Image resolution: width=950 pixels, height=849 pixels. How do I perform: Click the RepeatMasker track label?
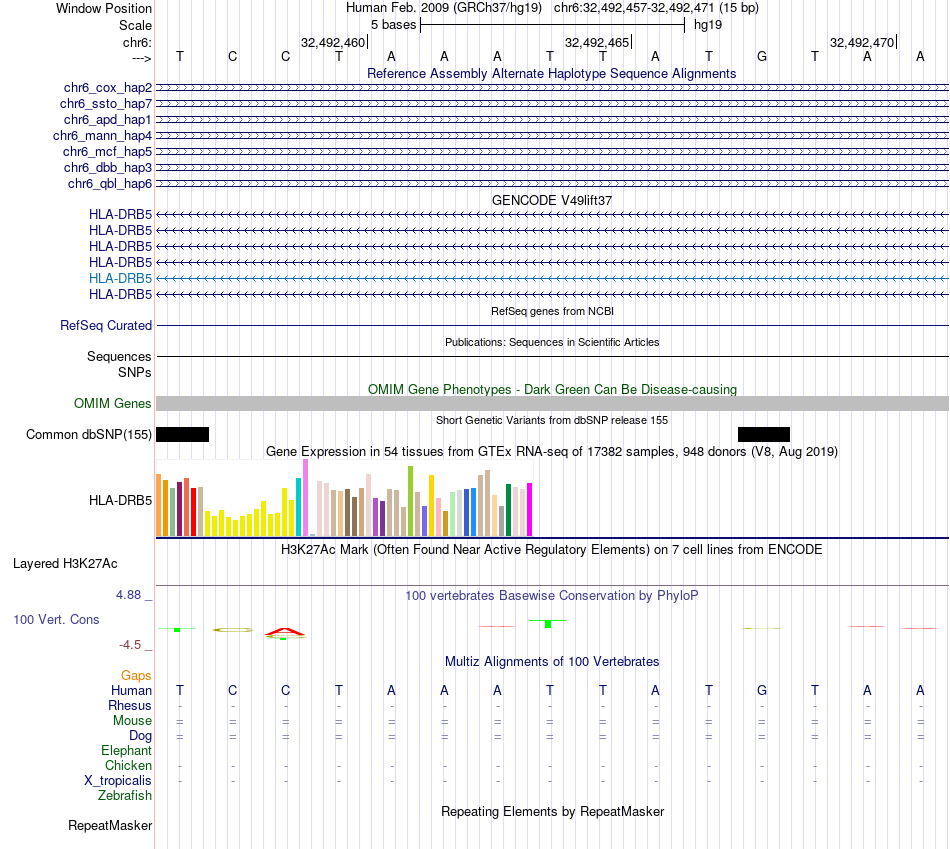(110, 825)
